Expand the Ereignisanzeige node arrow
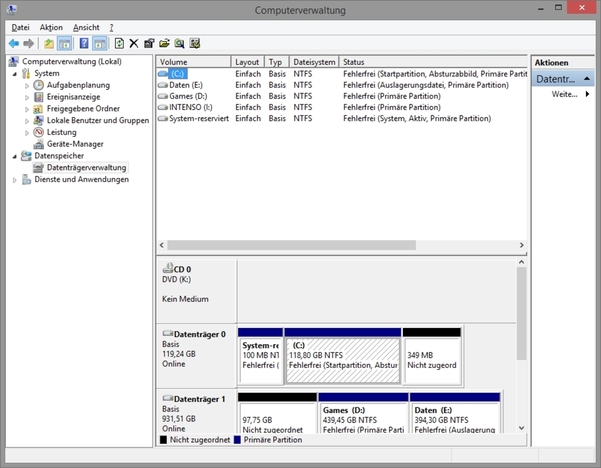This screenshot has height=468, width=601. coord(27,98)
